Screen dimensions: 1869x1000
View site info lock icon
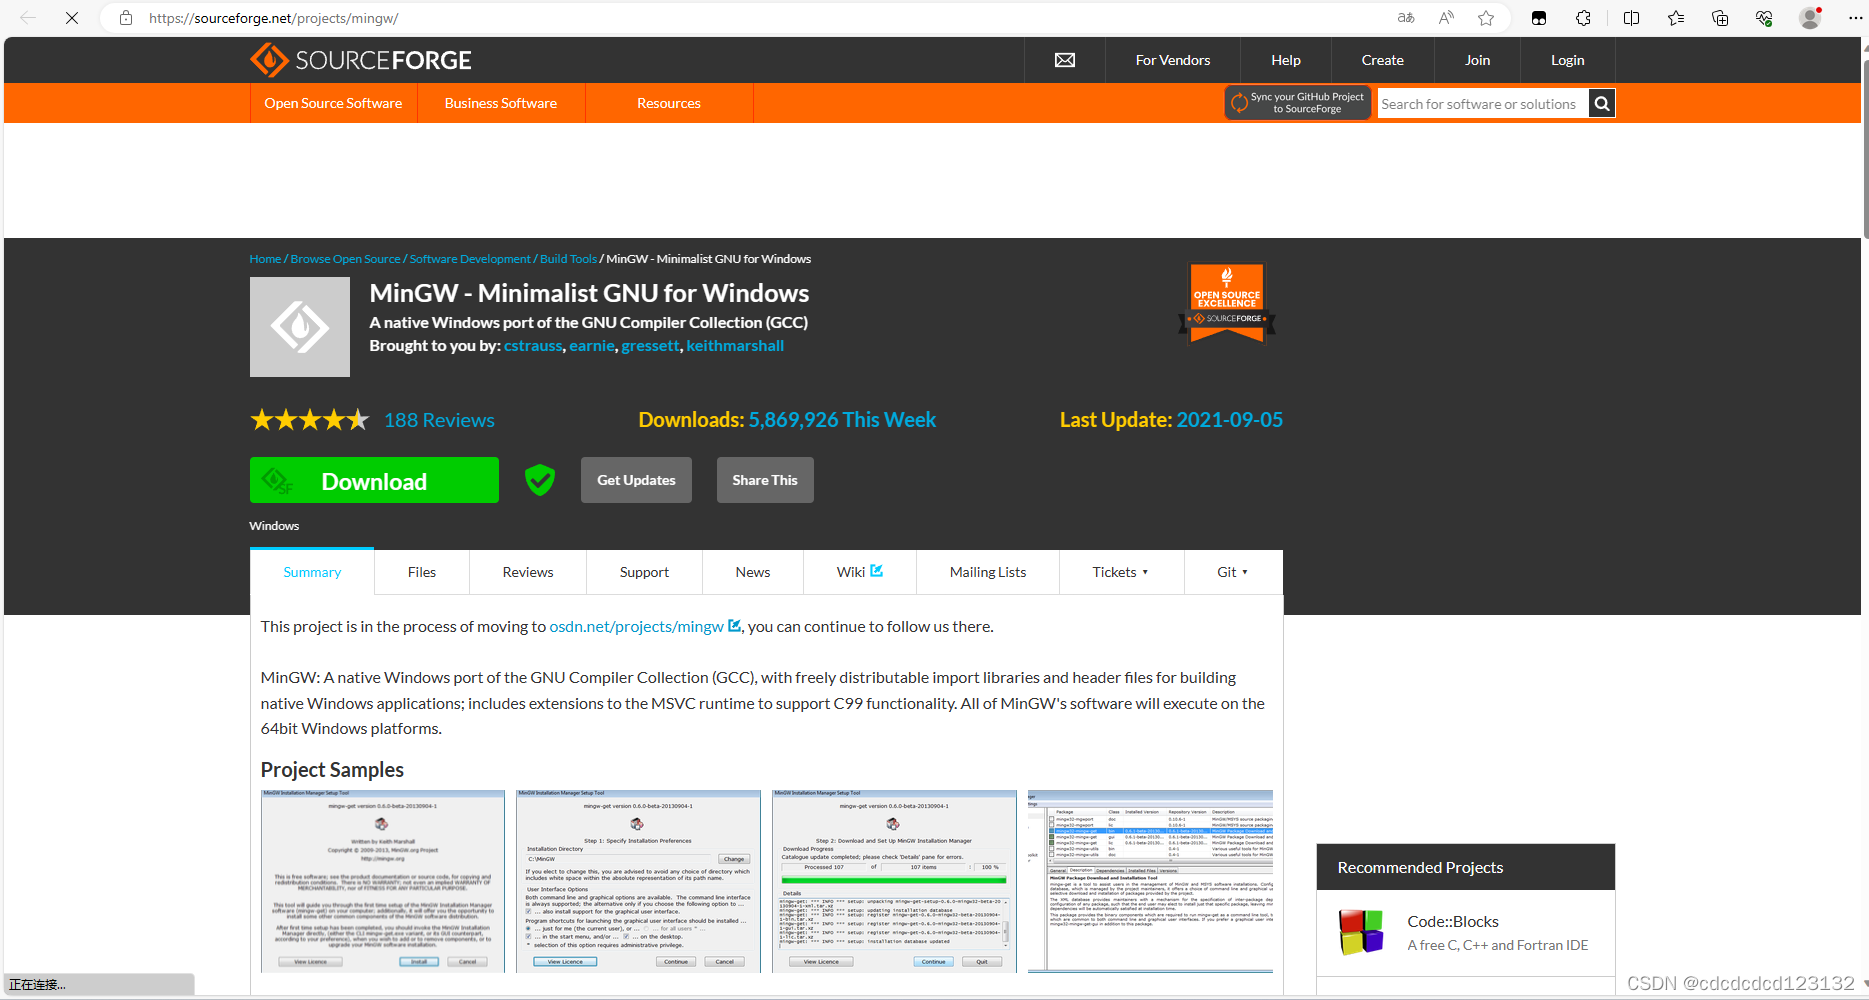126,18
